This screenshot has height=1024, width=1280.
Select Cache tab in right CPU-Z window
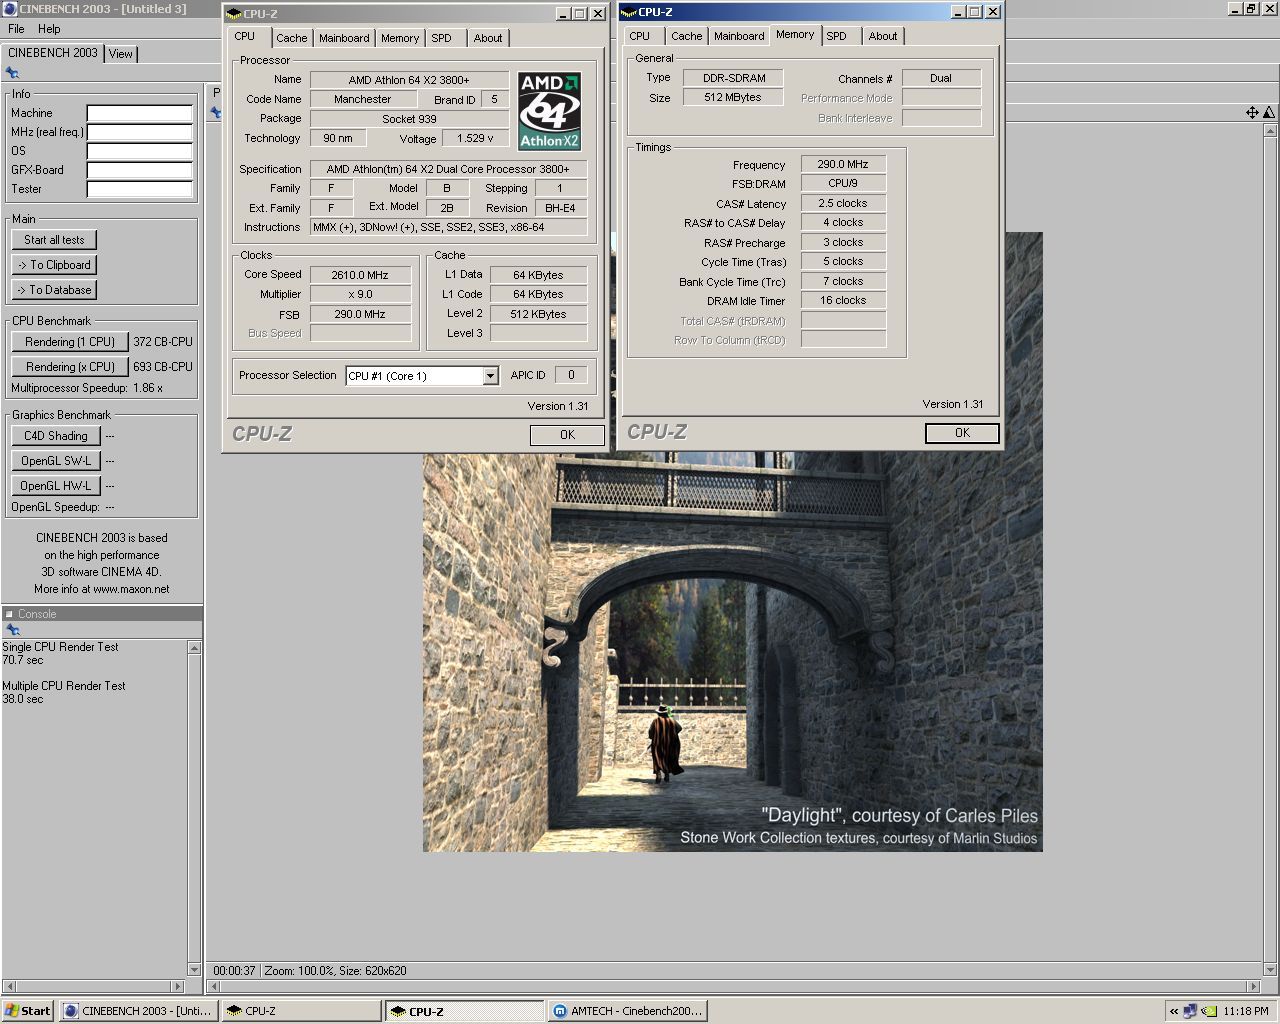687,36
